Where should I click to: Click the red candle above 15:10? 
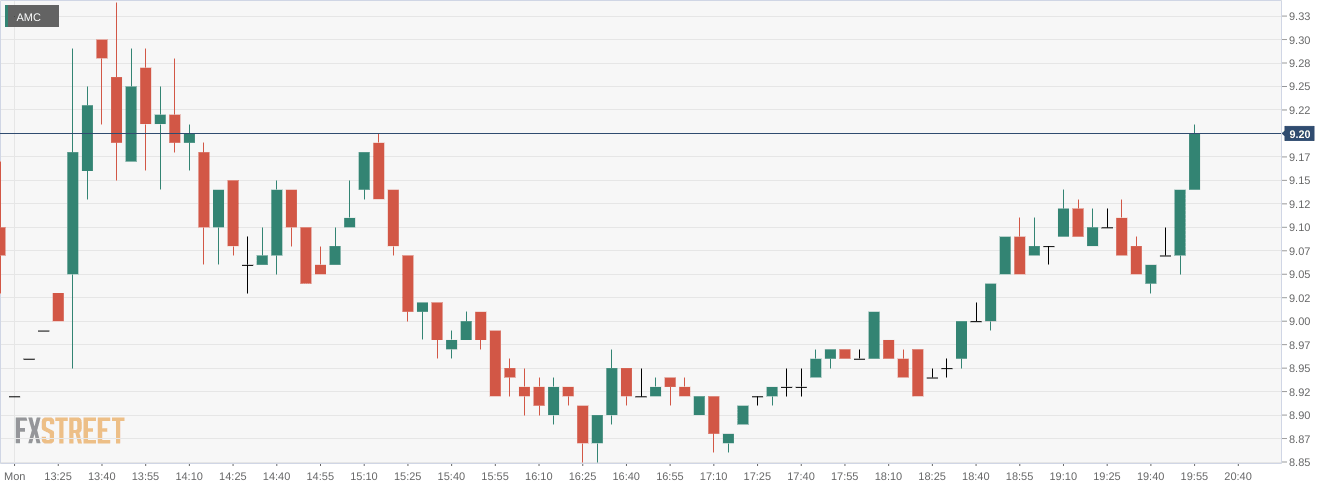(379, 170)
